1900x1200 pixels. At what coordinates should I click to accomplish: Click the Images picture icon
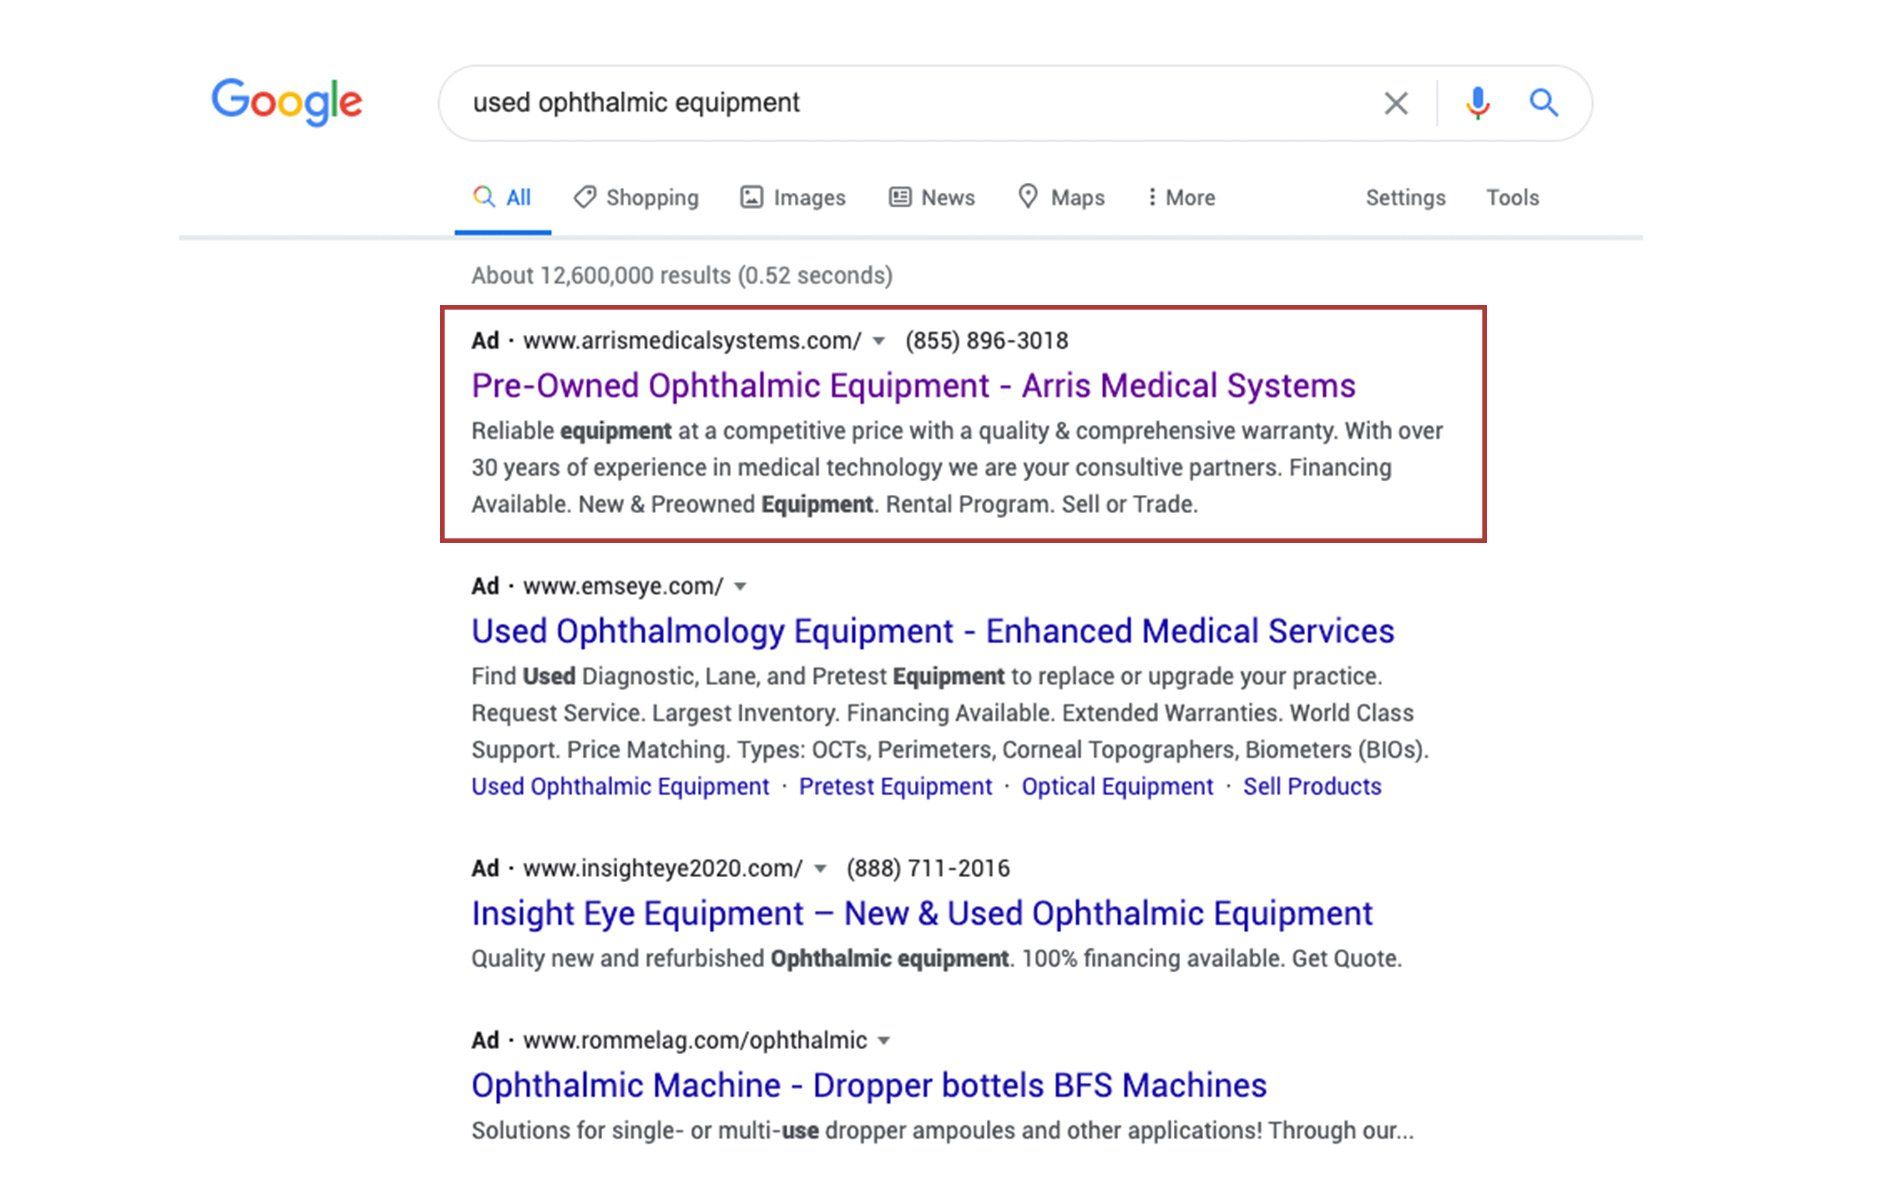(x=751, y=197)
